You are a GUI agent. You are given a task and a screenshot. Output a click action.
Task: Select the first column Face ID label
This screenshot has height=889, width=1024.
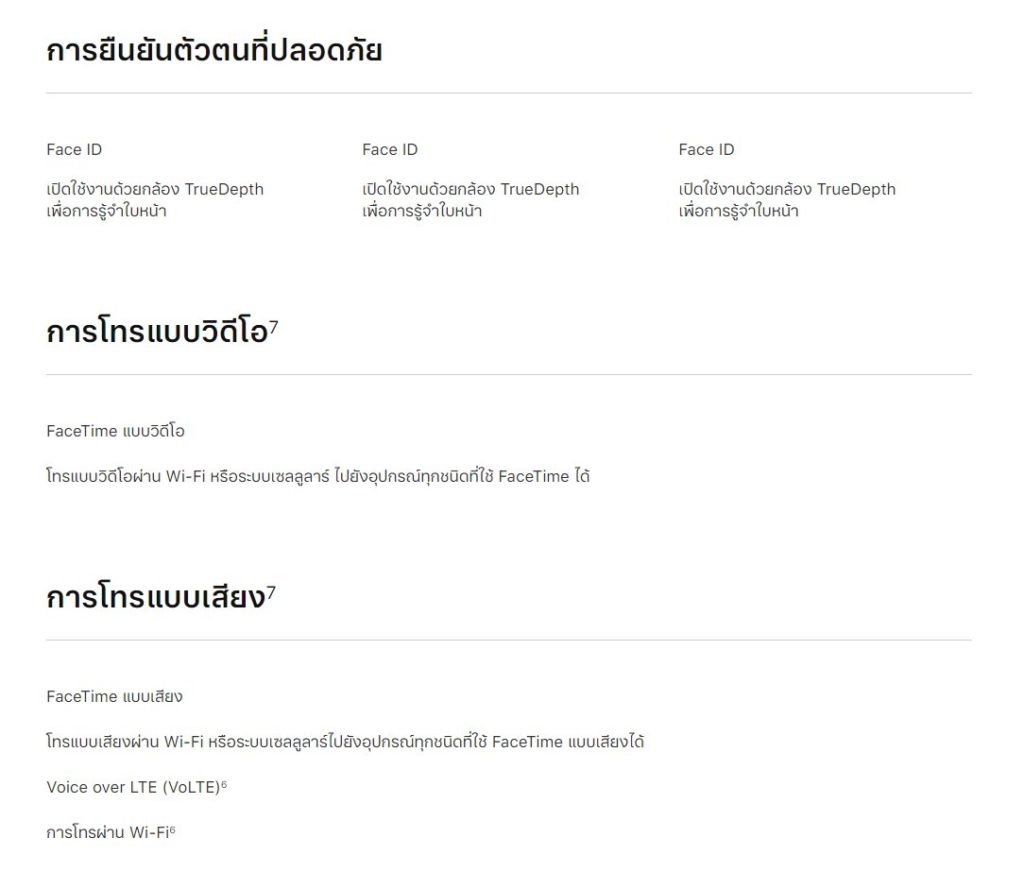pyautogui.click(x=74, y=150)
